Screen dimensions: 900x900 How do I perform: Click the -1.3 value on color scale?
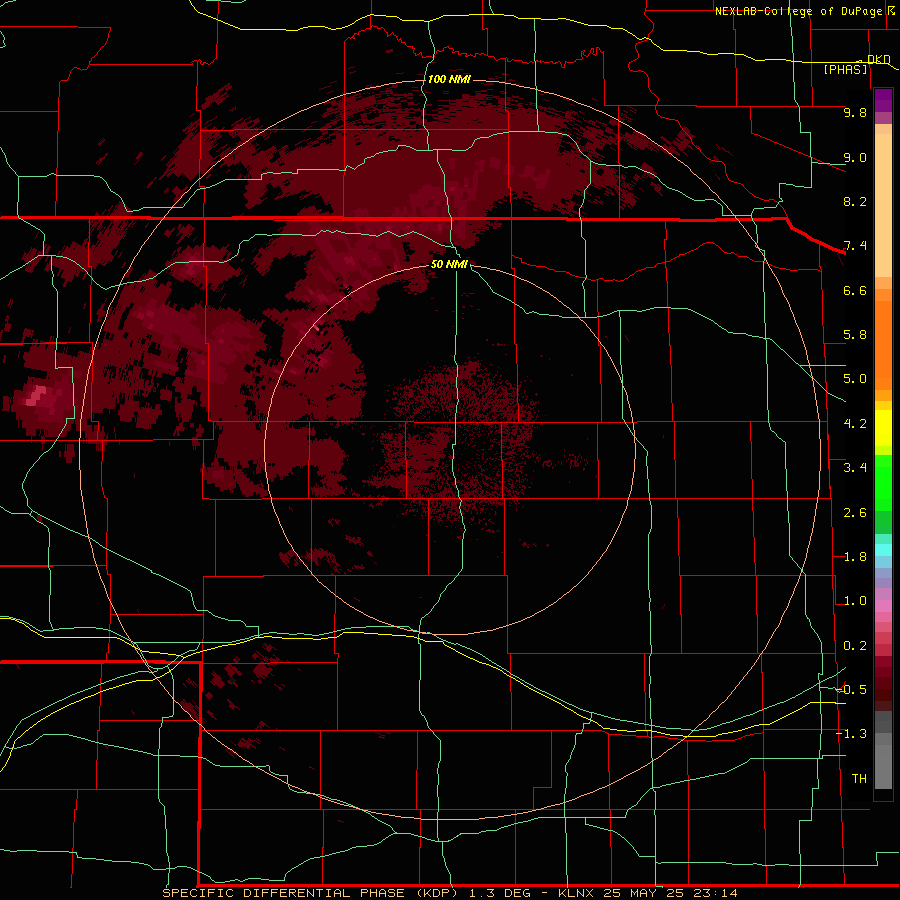[852, 734]
